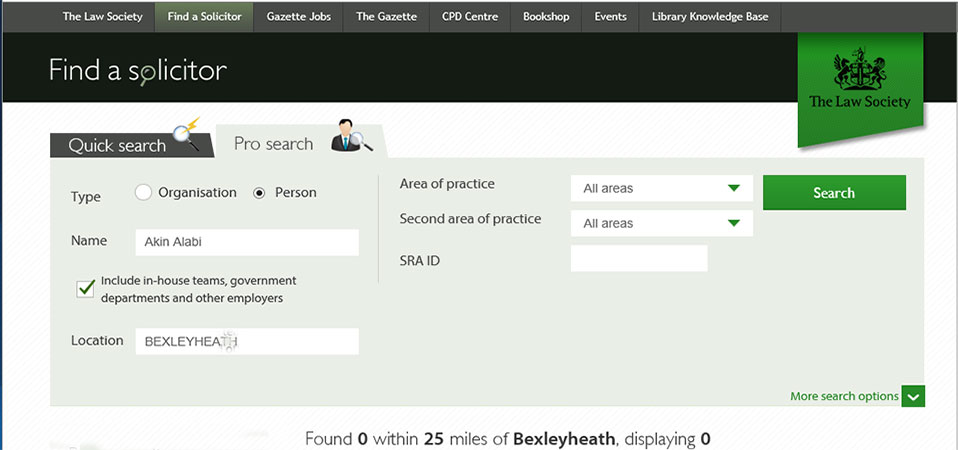
Task: Open the Area of practice dropdown
Action: point(661,188)
